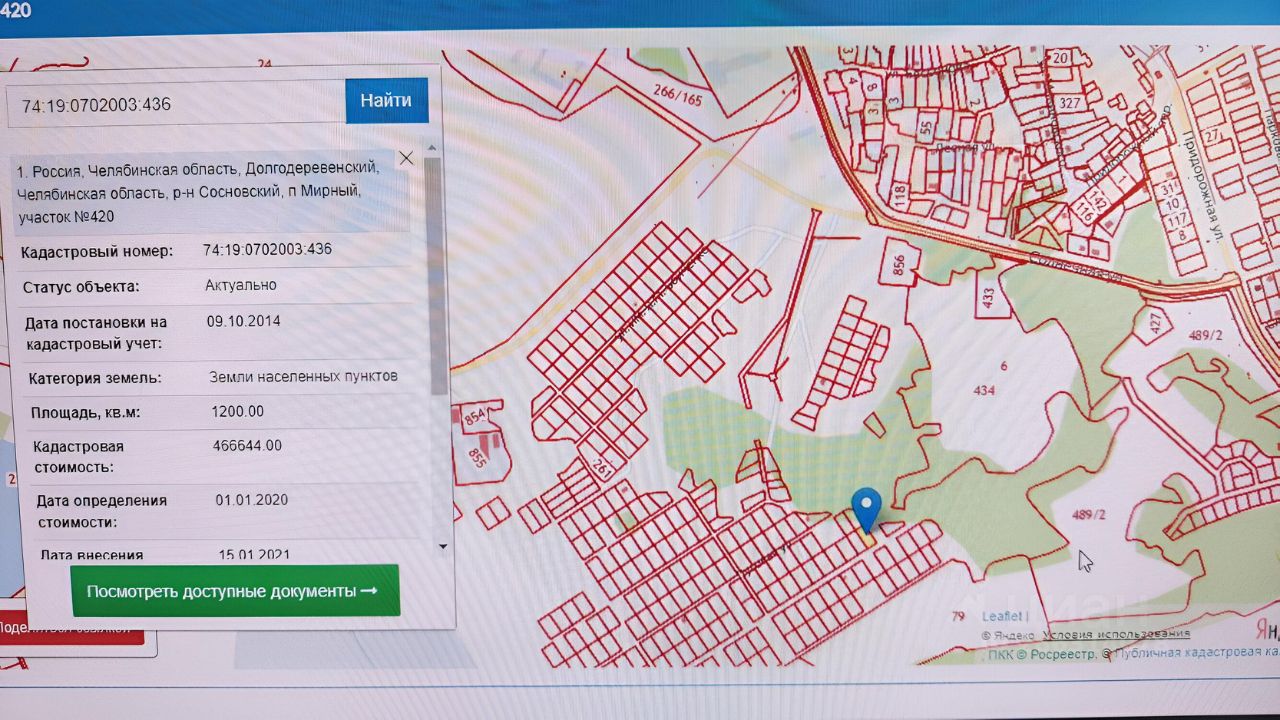Click the ПКК © Росреестр attribution text
1280x720 pixels.
pos(1043,655)
